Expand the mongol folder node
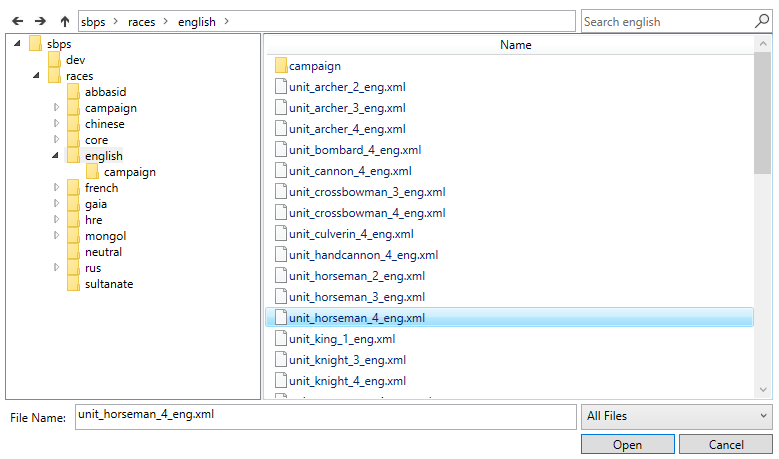 56,235
